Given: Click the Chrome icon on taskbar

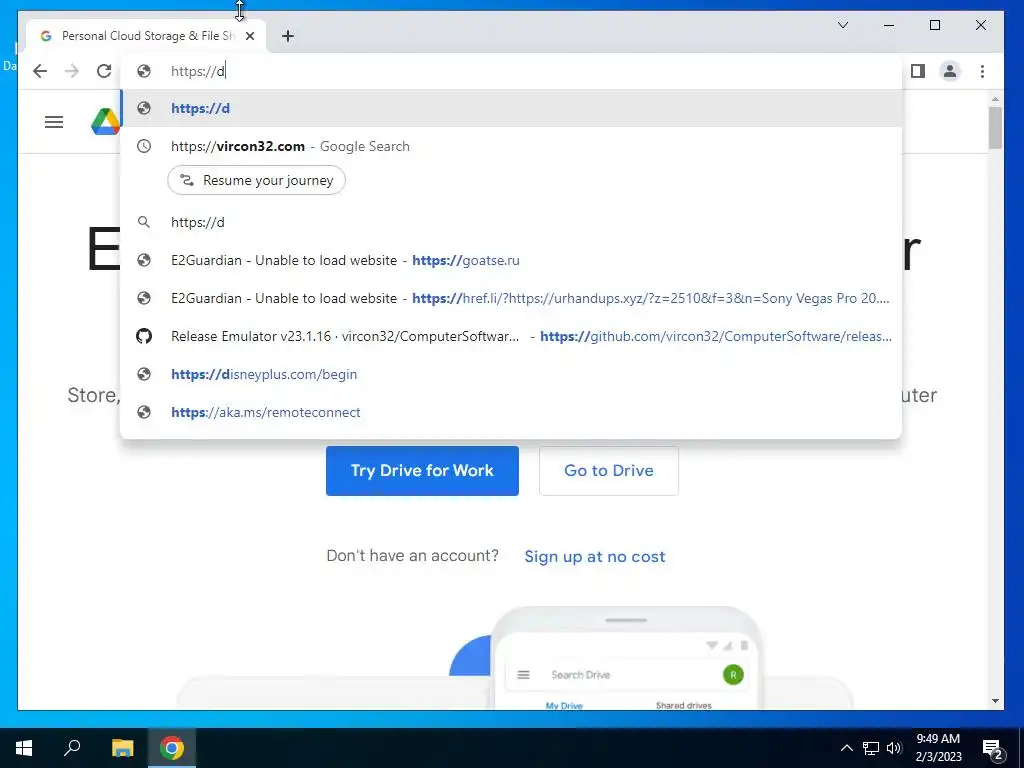Looking at the screenshot, I should [172, 748].
